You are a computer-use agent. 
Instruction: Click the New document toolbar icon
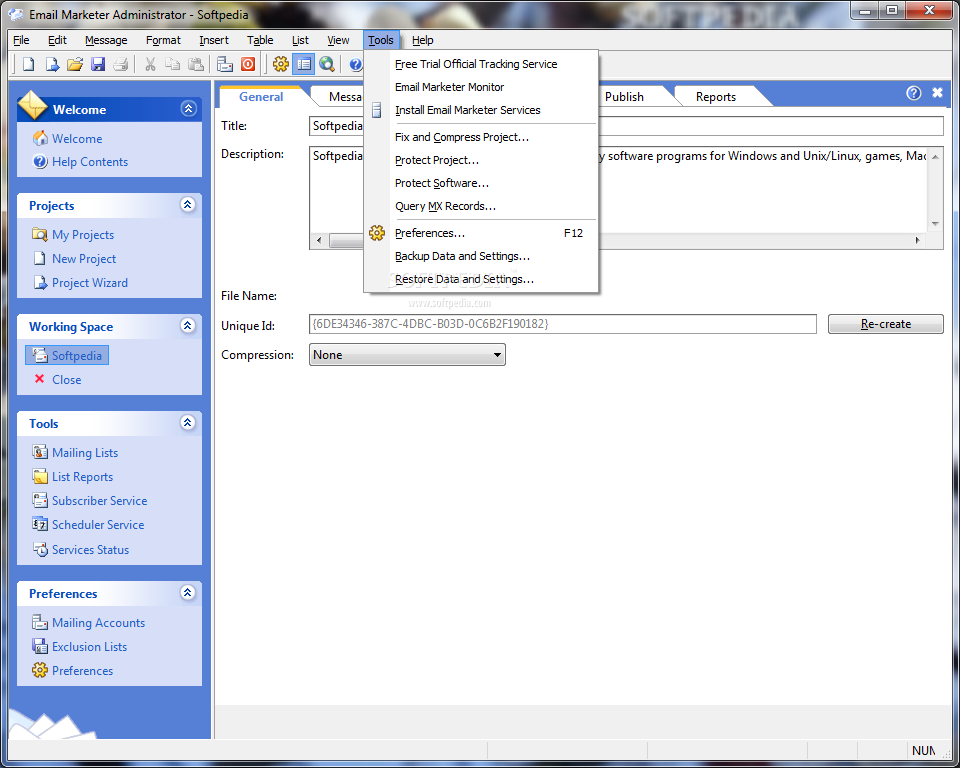pos(28,64)
